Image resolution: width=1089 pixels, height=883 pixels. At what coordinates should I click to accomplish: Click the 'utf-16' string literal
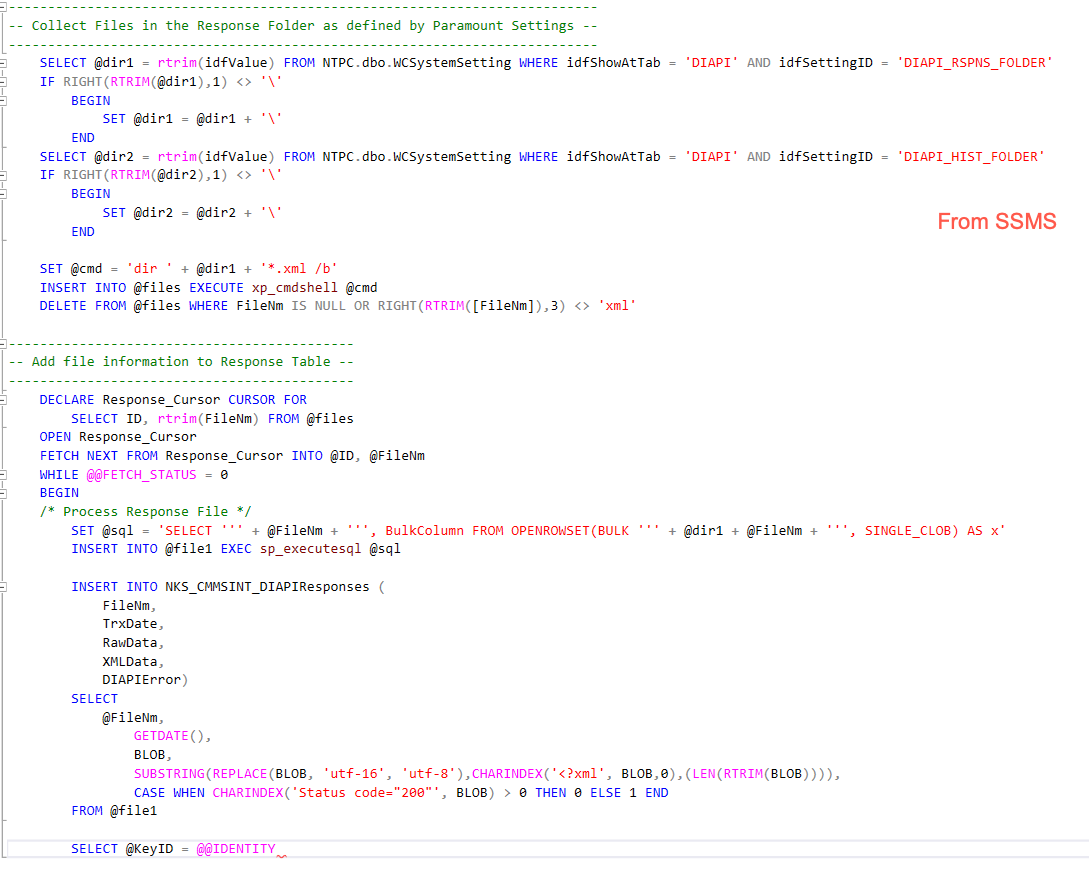click(x=354, y=774)
